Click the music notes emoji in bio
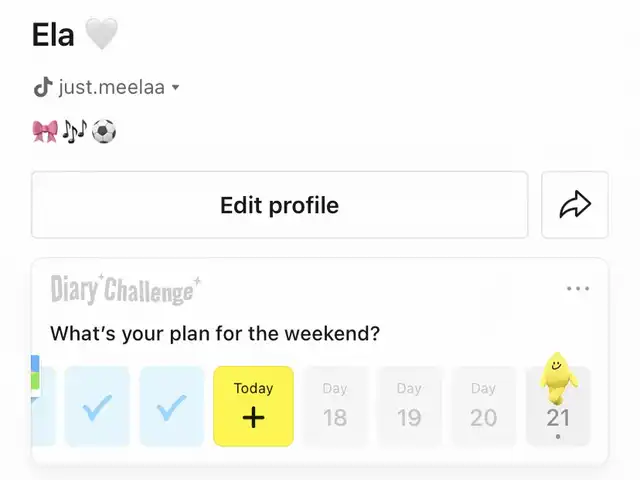The height and width of the screenshot is (480, 640). (75, 131)
